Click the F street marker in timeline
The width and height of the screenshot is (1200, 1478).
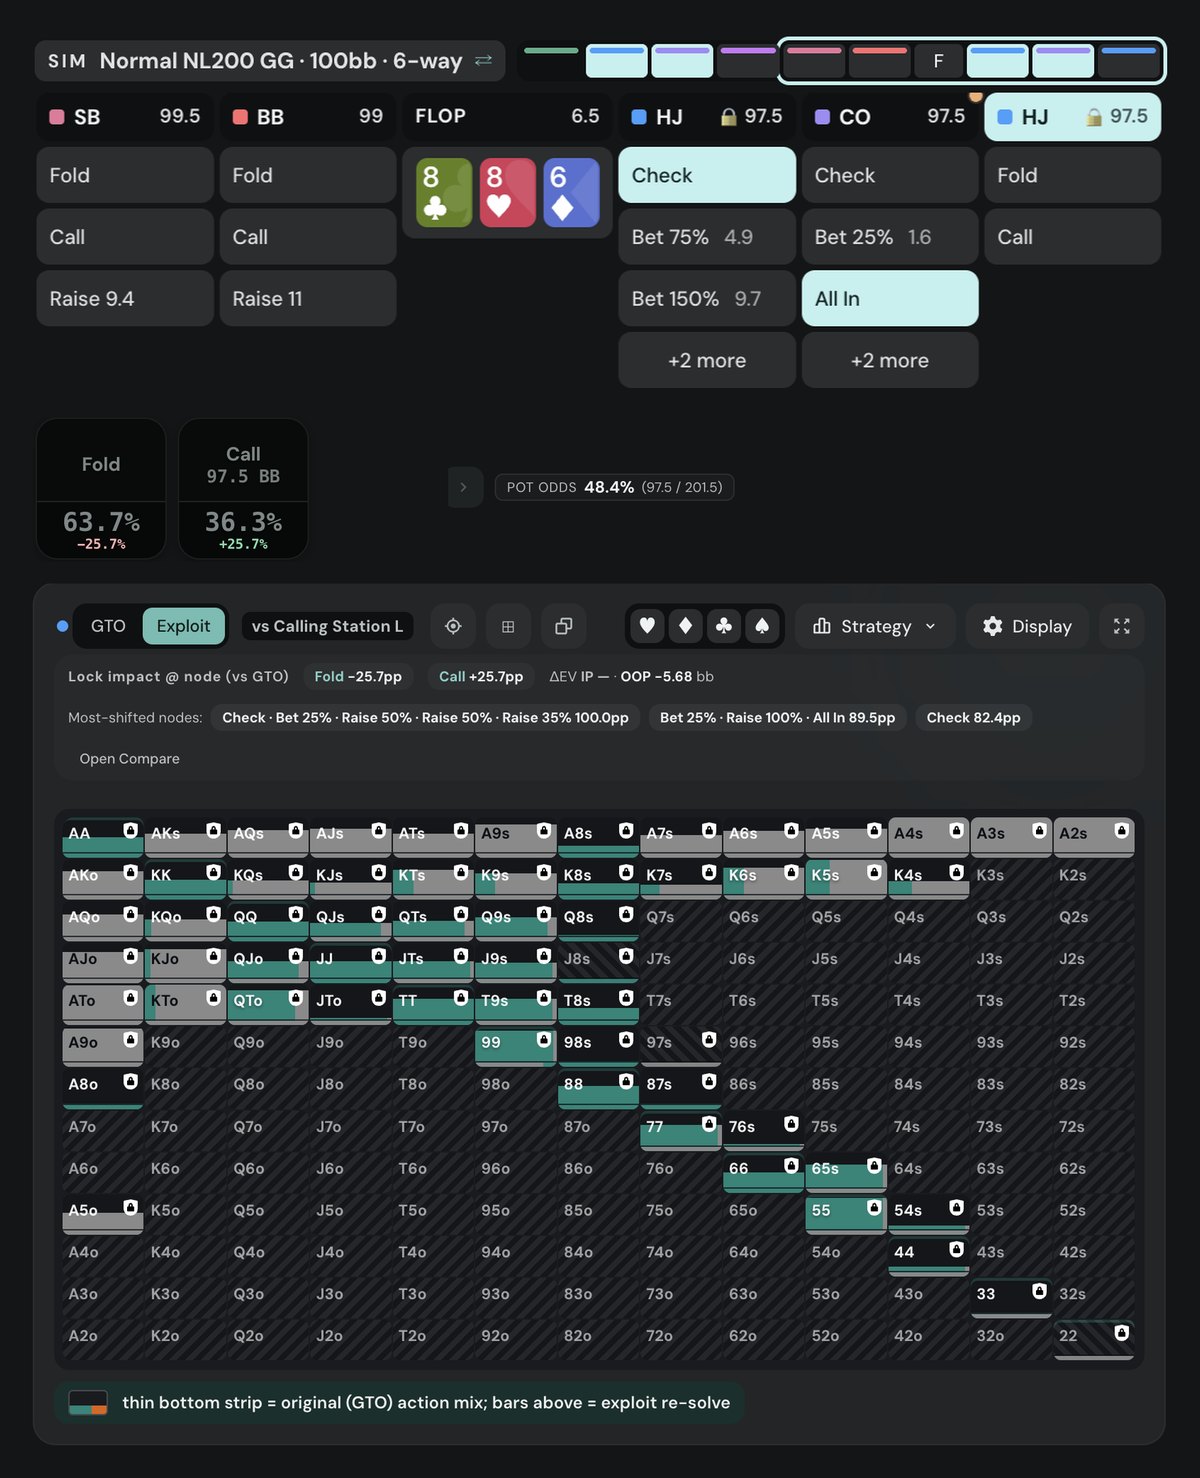pos(938,61)
